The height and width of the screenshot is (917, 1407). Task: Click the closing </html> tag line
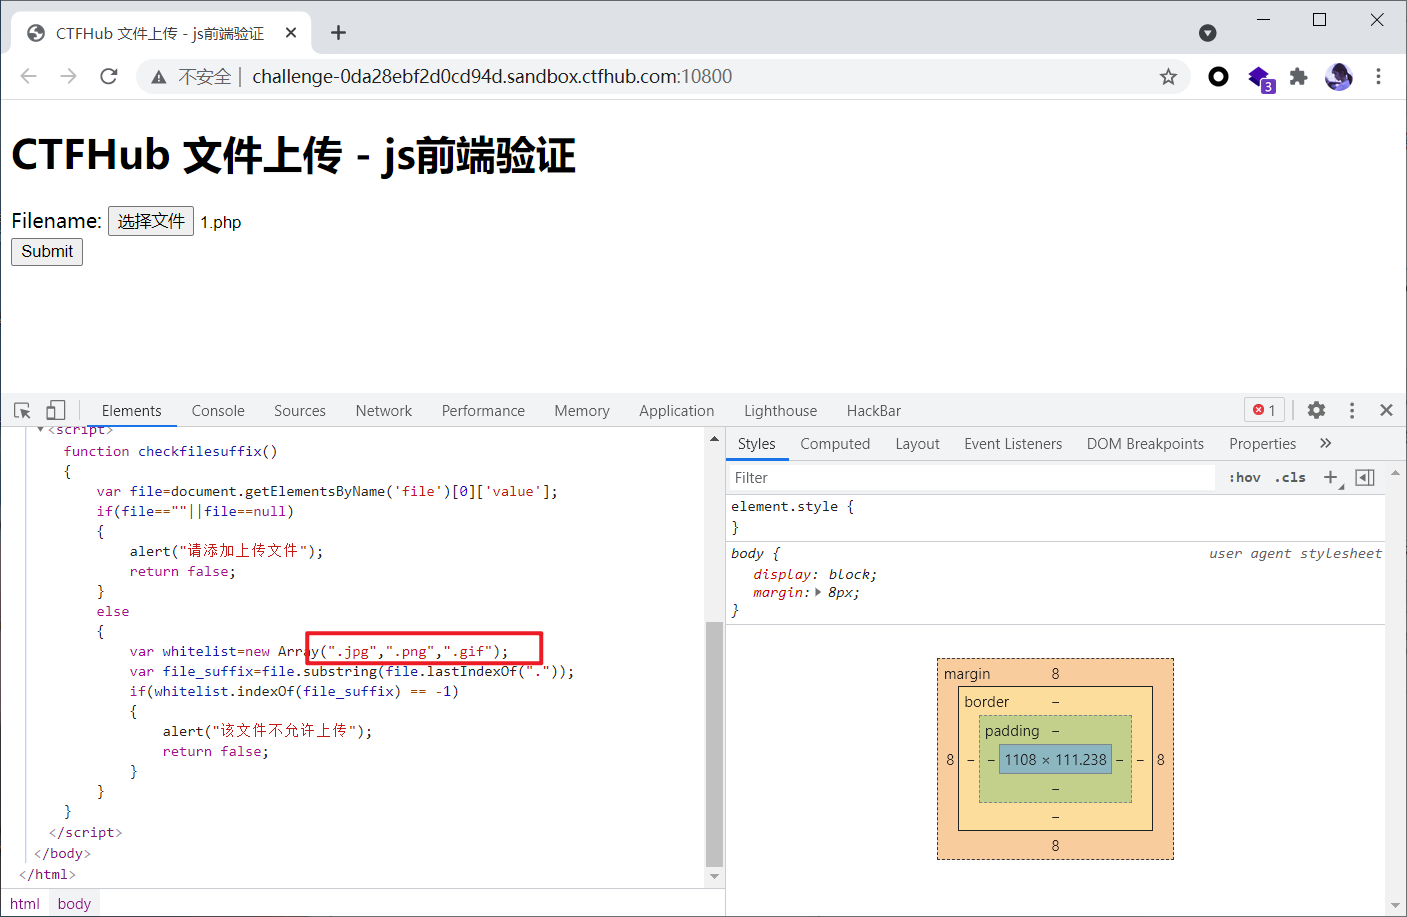[48, 875]
